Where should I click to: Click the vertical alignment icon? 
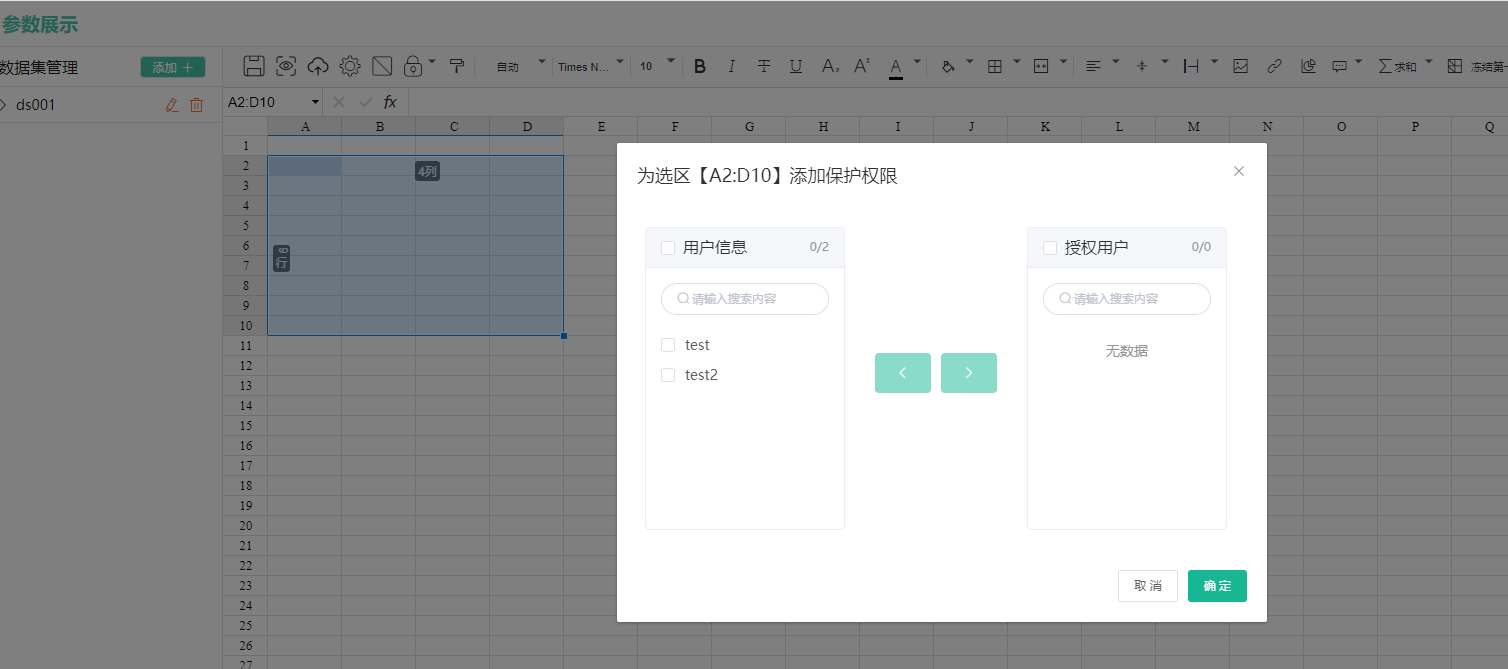click(1142, 66)
